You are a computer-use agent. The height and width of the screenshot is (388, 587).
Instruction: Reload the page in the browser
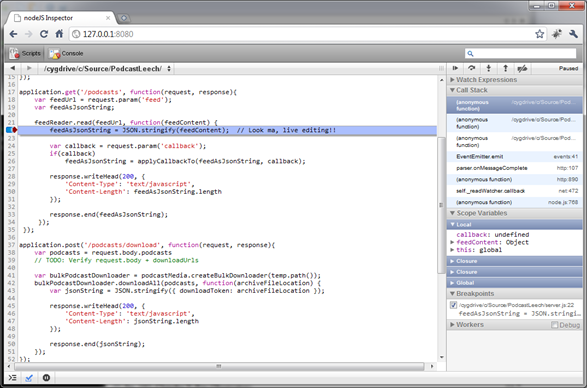pyautogui.click(x=44, y=34)
